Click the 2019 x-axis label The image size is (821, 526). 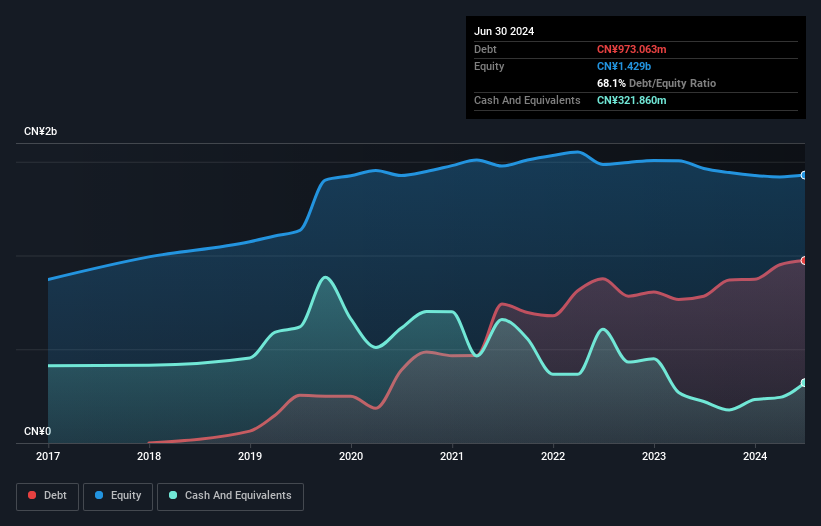coord(250,456)
